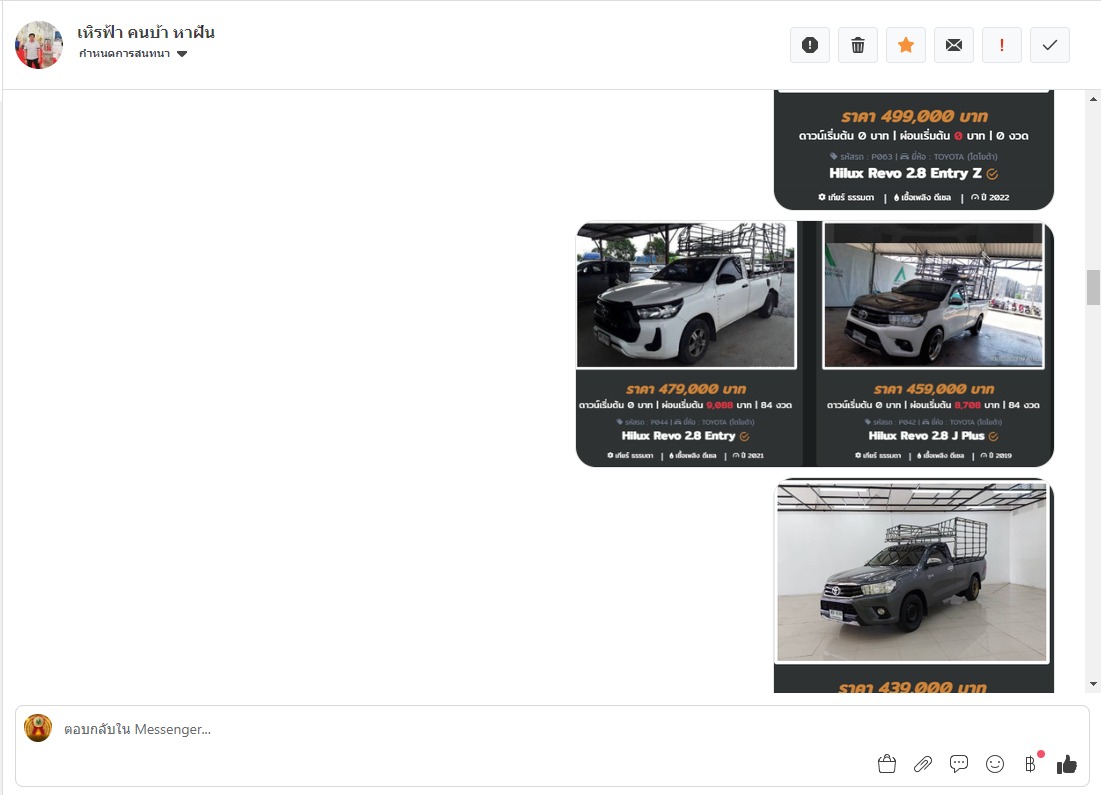This screenshot has height=795, width=1101.
Task: Mark the conversation as done with the checkmark icon
Action: 1050,45
